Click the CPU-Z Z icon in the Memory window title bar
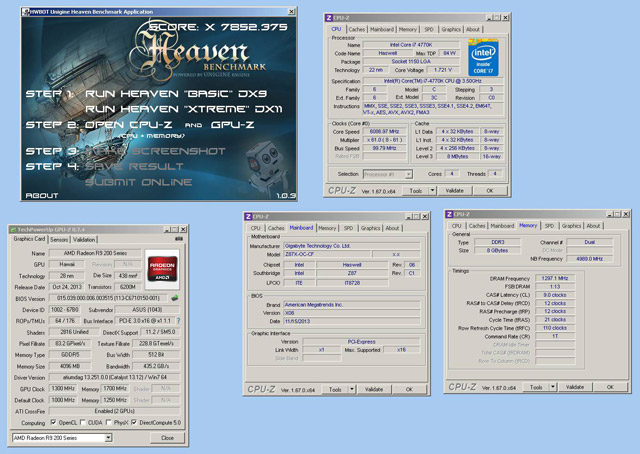The width and height of the screenshot is (640, 454). tap(449, 214)
